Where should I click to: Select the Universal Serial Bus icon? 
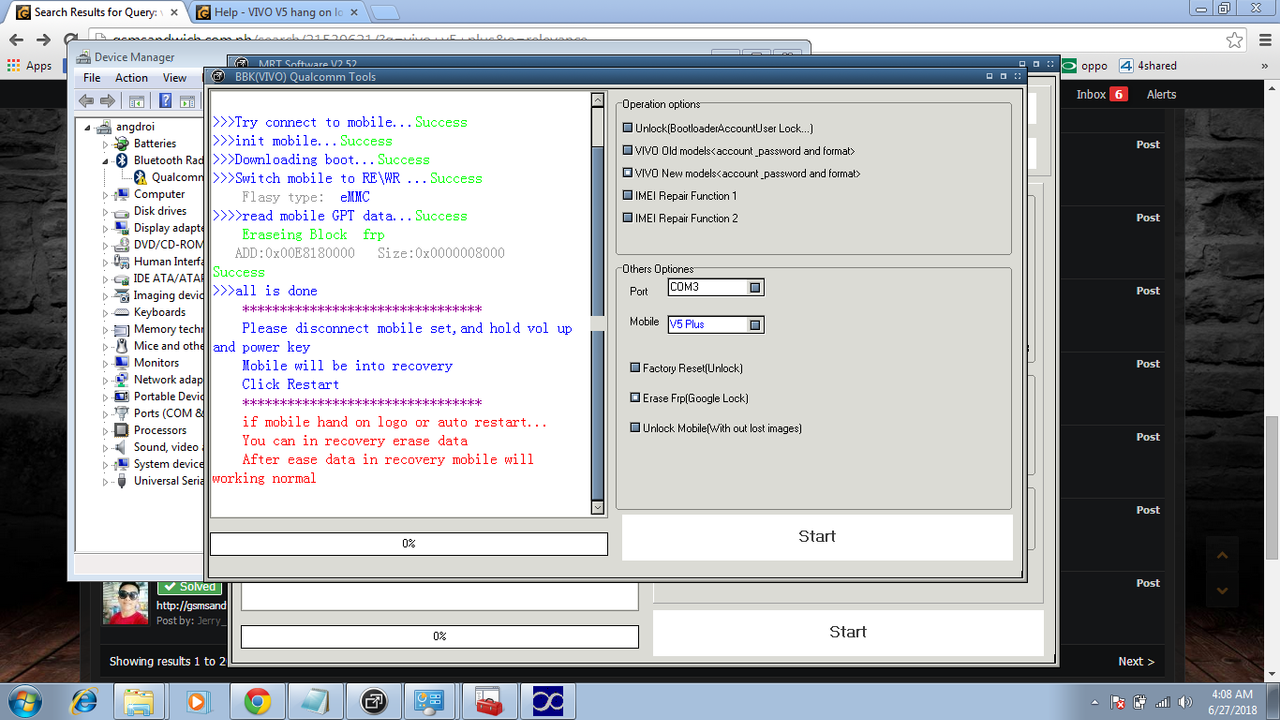(124, 481)
